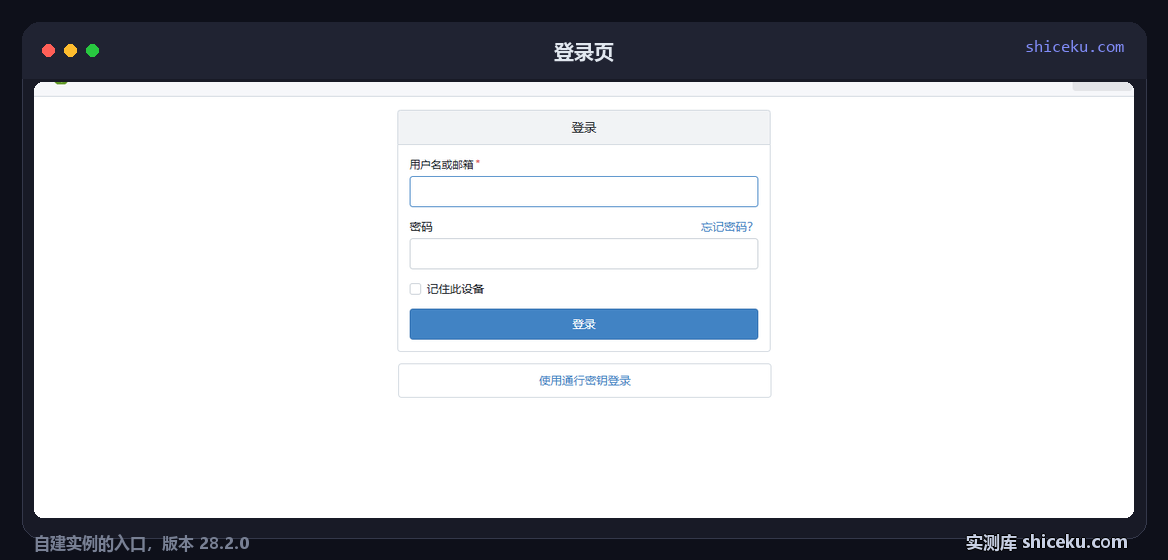
Task: Enable the 记住此设备 checkbox
Action: 416,289
